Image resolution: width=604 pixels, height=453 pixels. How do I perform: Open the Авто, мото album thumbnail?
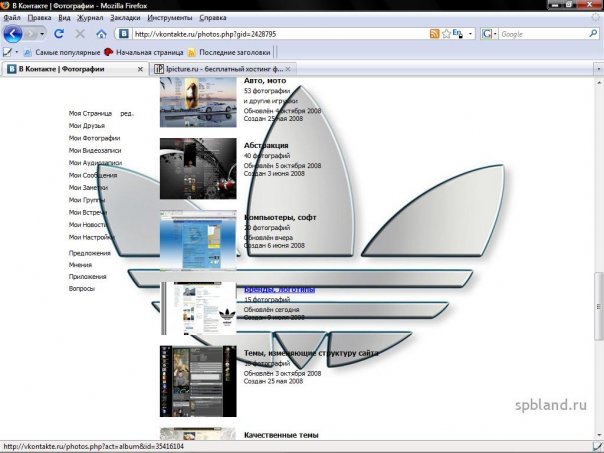pyautogui.click(x=198, y=102)
